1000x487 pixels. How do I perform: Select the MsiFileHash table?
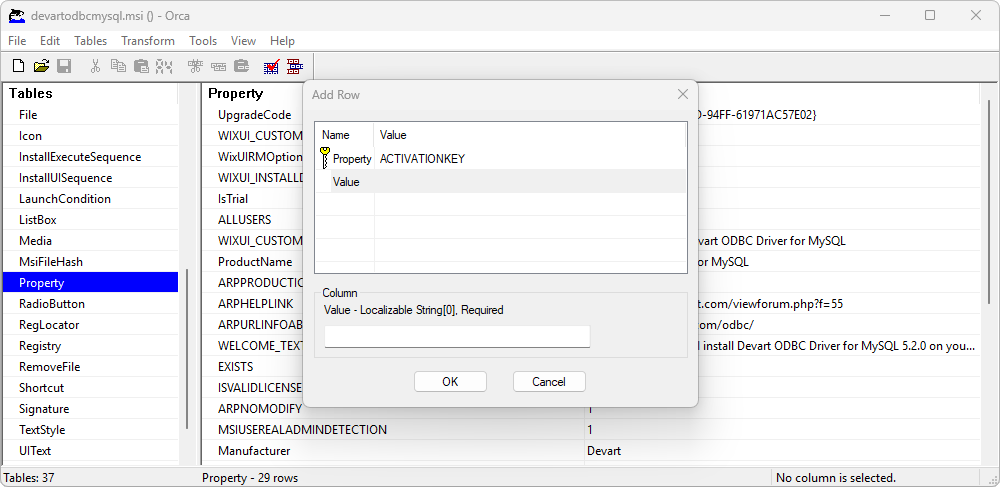91,262
